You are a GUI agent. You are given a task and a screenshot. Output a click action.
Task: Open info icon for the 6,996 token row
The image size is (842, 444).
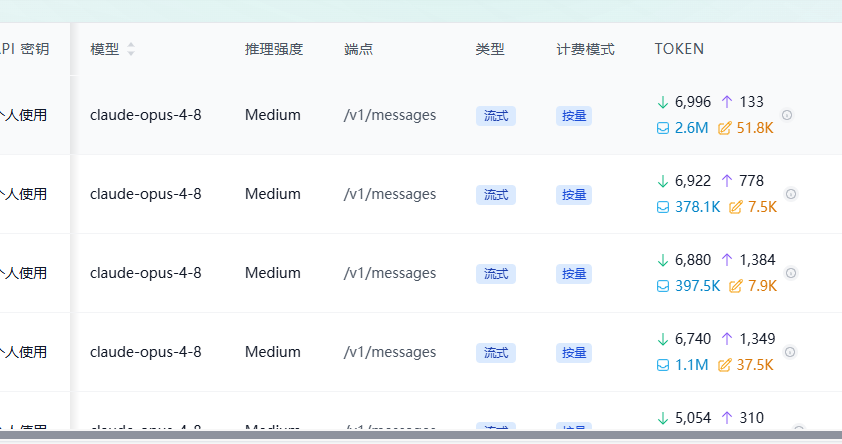[787, 115]
